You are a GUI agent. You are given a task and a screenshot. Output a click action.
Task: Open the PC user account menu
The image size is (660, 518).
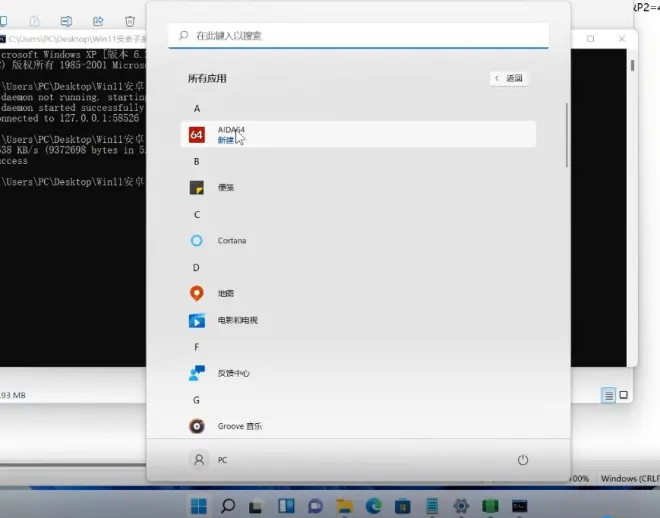click(209, 460)
